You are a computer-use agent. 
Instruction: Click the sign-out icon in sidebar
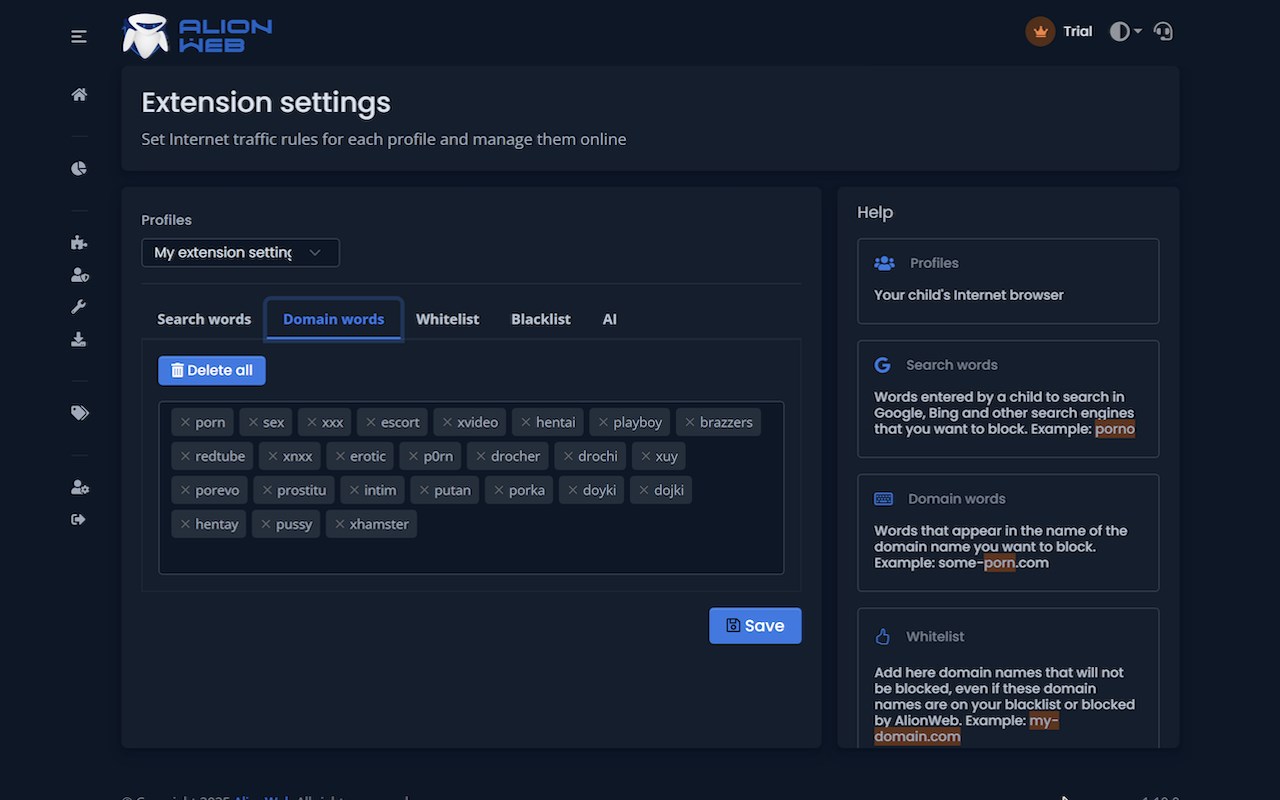click(x=79, y=519)
